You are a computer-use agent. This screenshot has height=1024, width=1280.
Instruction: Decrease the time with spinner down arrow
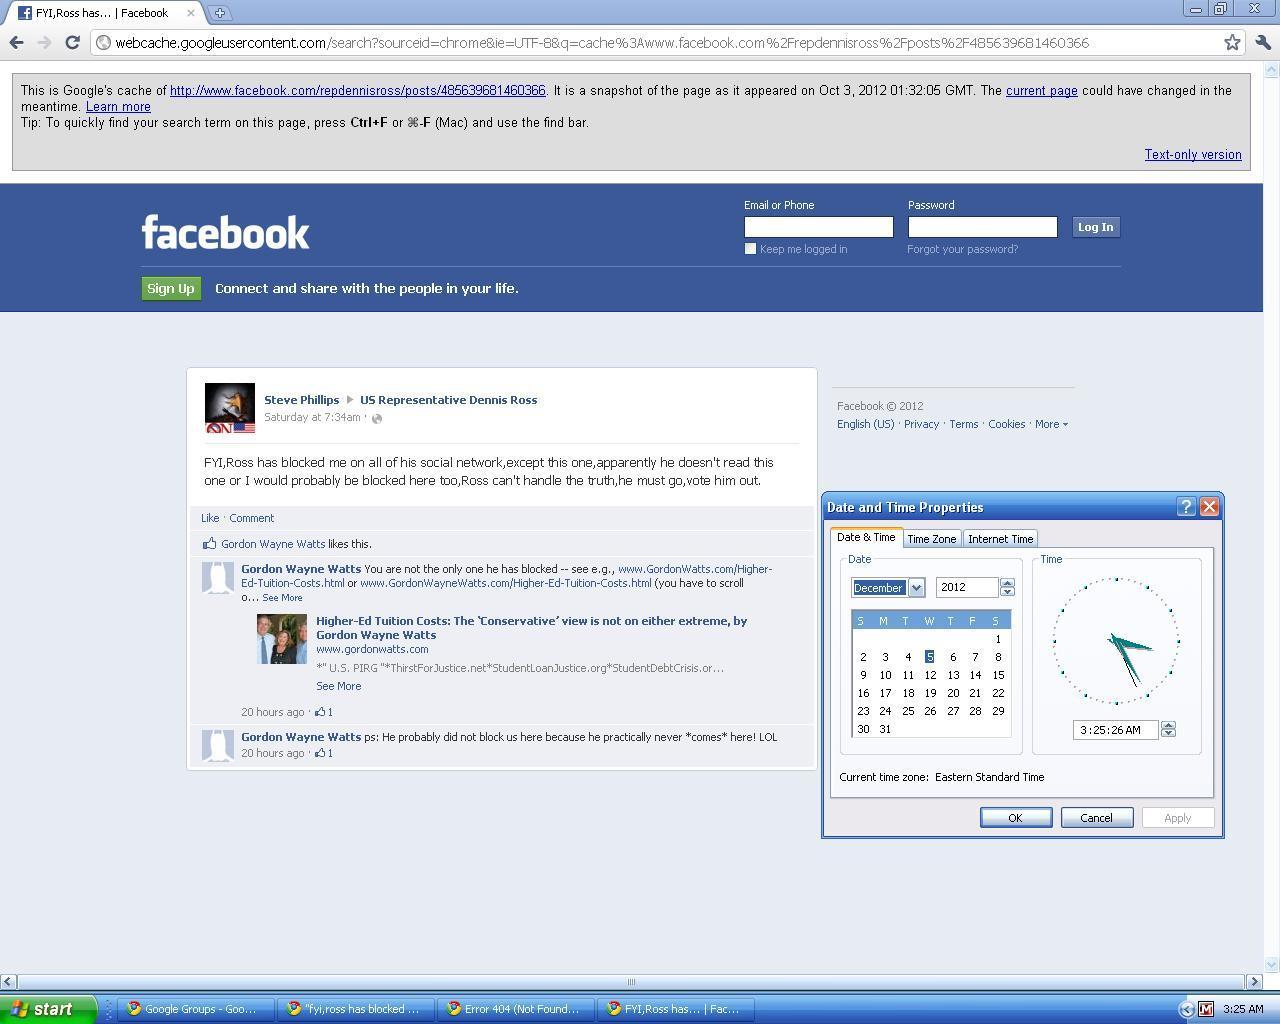[x=1168, y=734]
